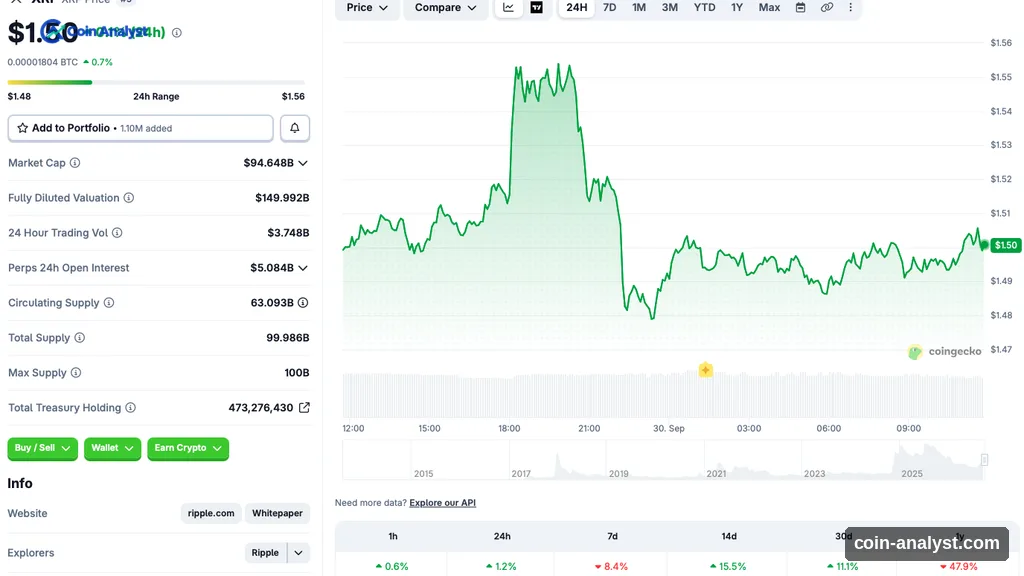The width and height of the screenshot is (1024, 576).
Task: Open Treasury Holding external link icon
Action: tap(304, 408)
